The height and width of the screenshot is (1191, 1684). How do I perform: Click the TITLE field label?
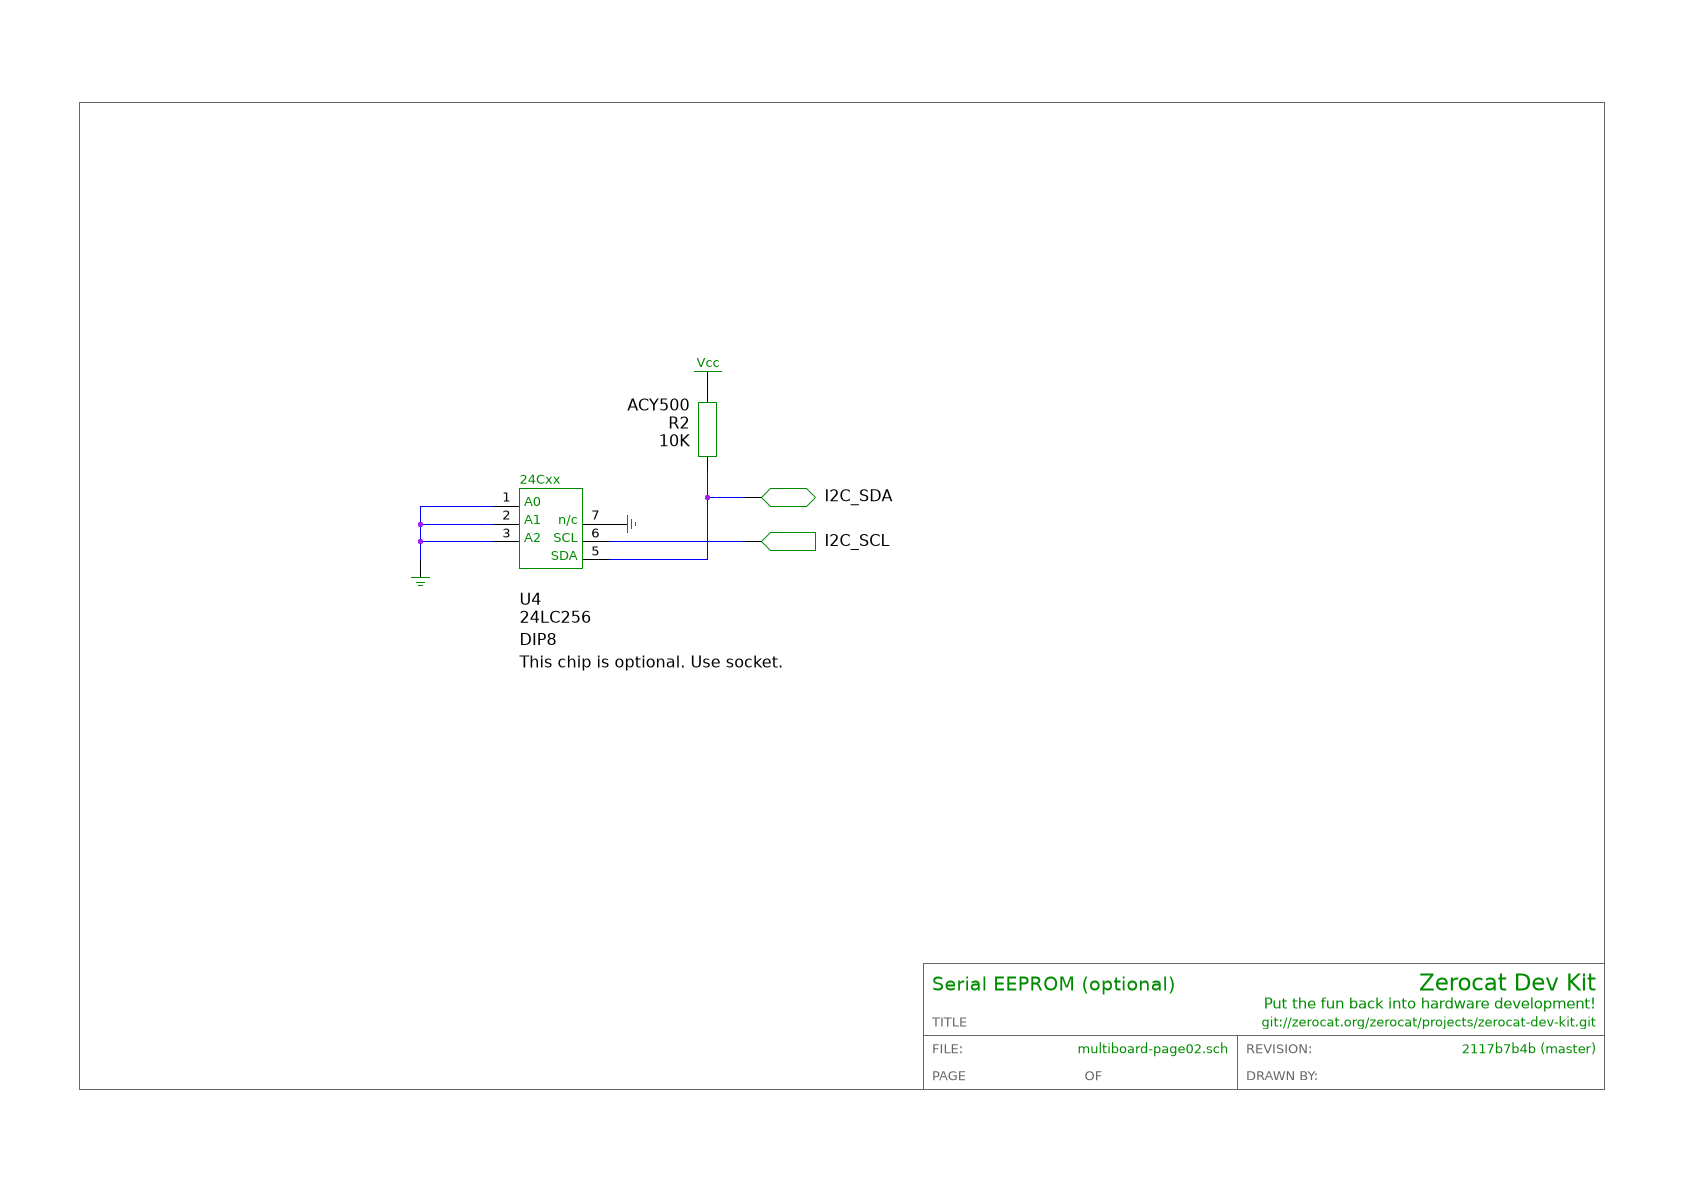pos(950,1022)
